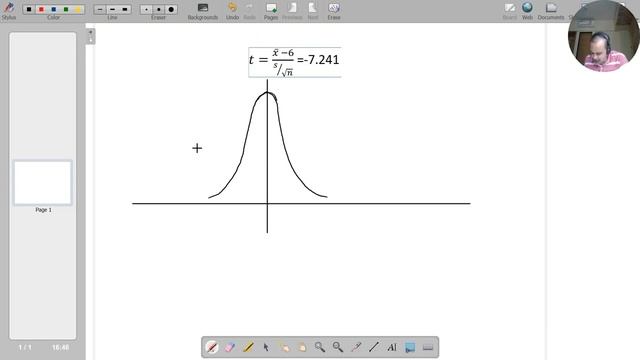The image size is (640, 360).
Task: Click the t-statistic formula text box
Action: tap(295, 62)
